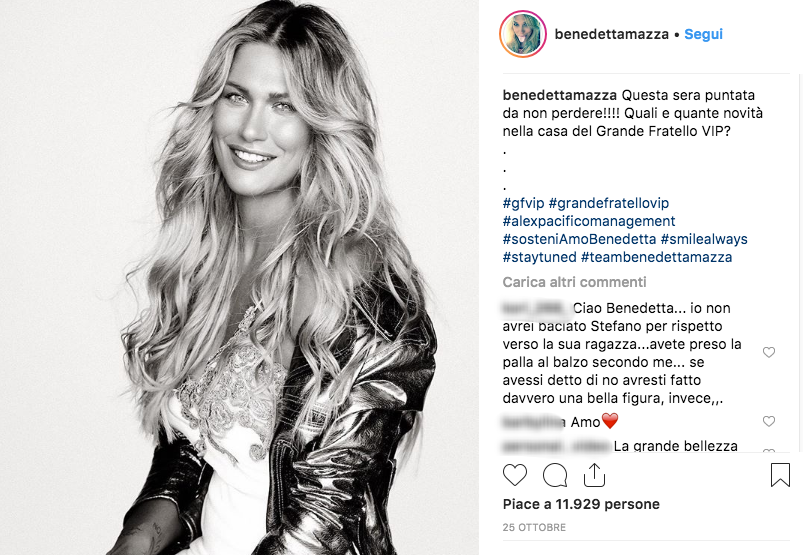Screen dimensions: 803x555
Task: Open the #smilealways hashtag
Action: coord(704,239)
